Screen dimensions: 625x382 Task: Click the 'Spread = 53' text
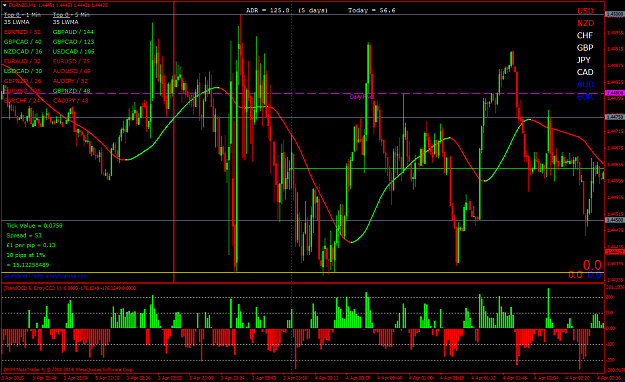tap(24, 236)
